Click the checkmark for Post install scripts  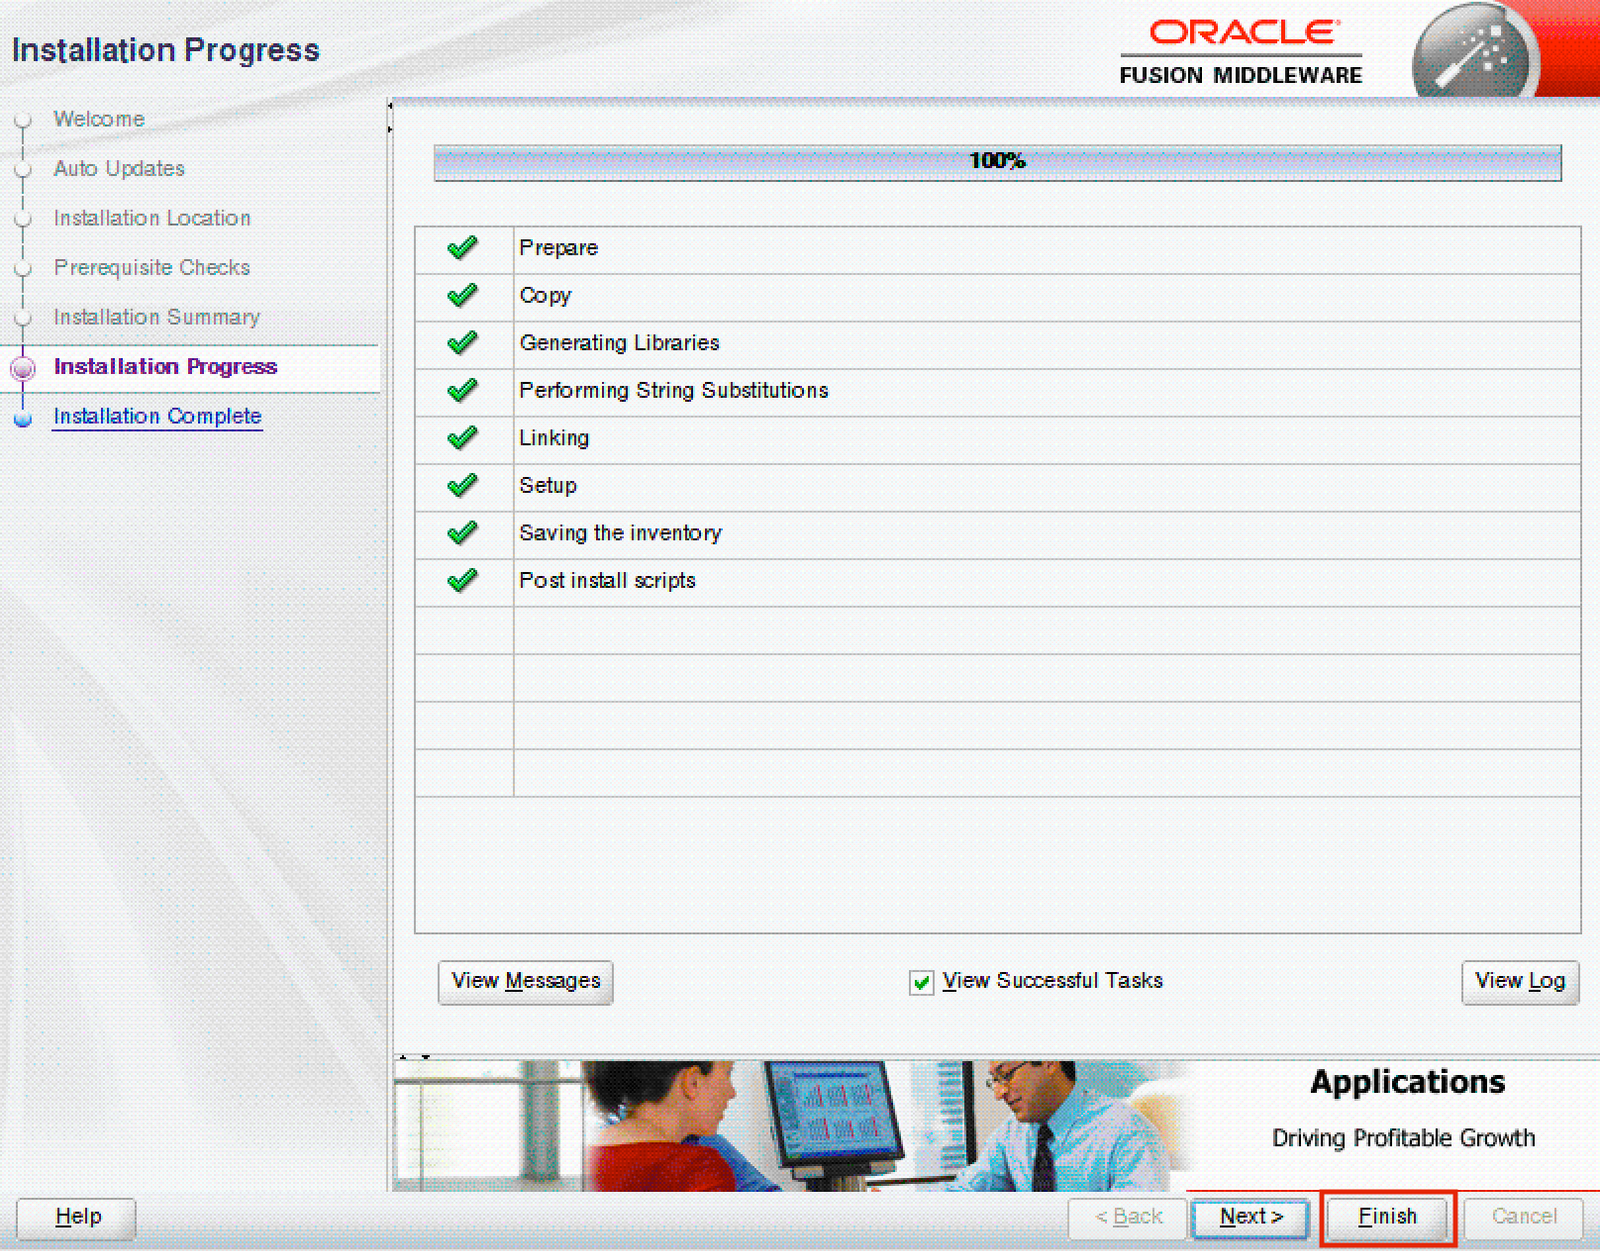(x=462, y=581)
